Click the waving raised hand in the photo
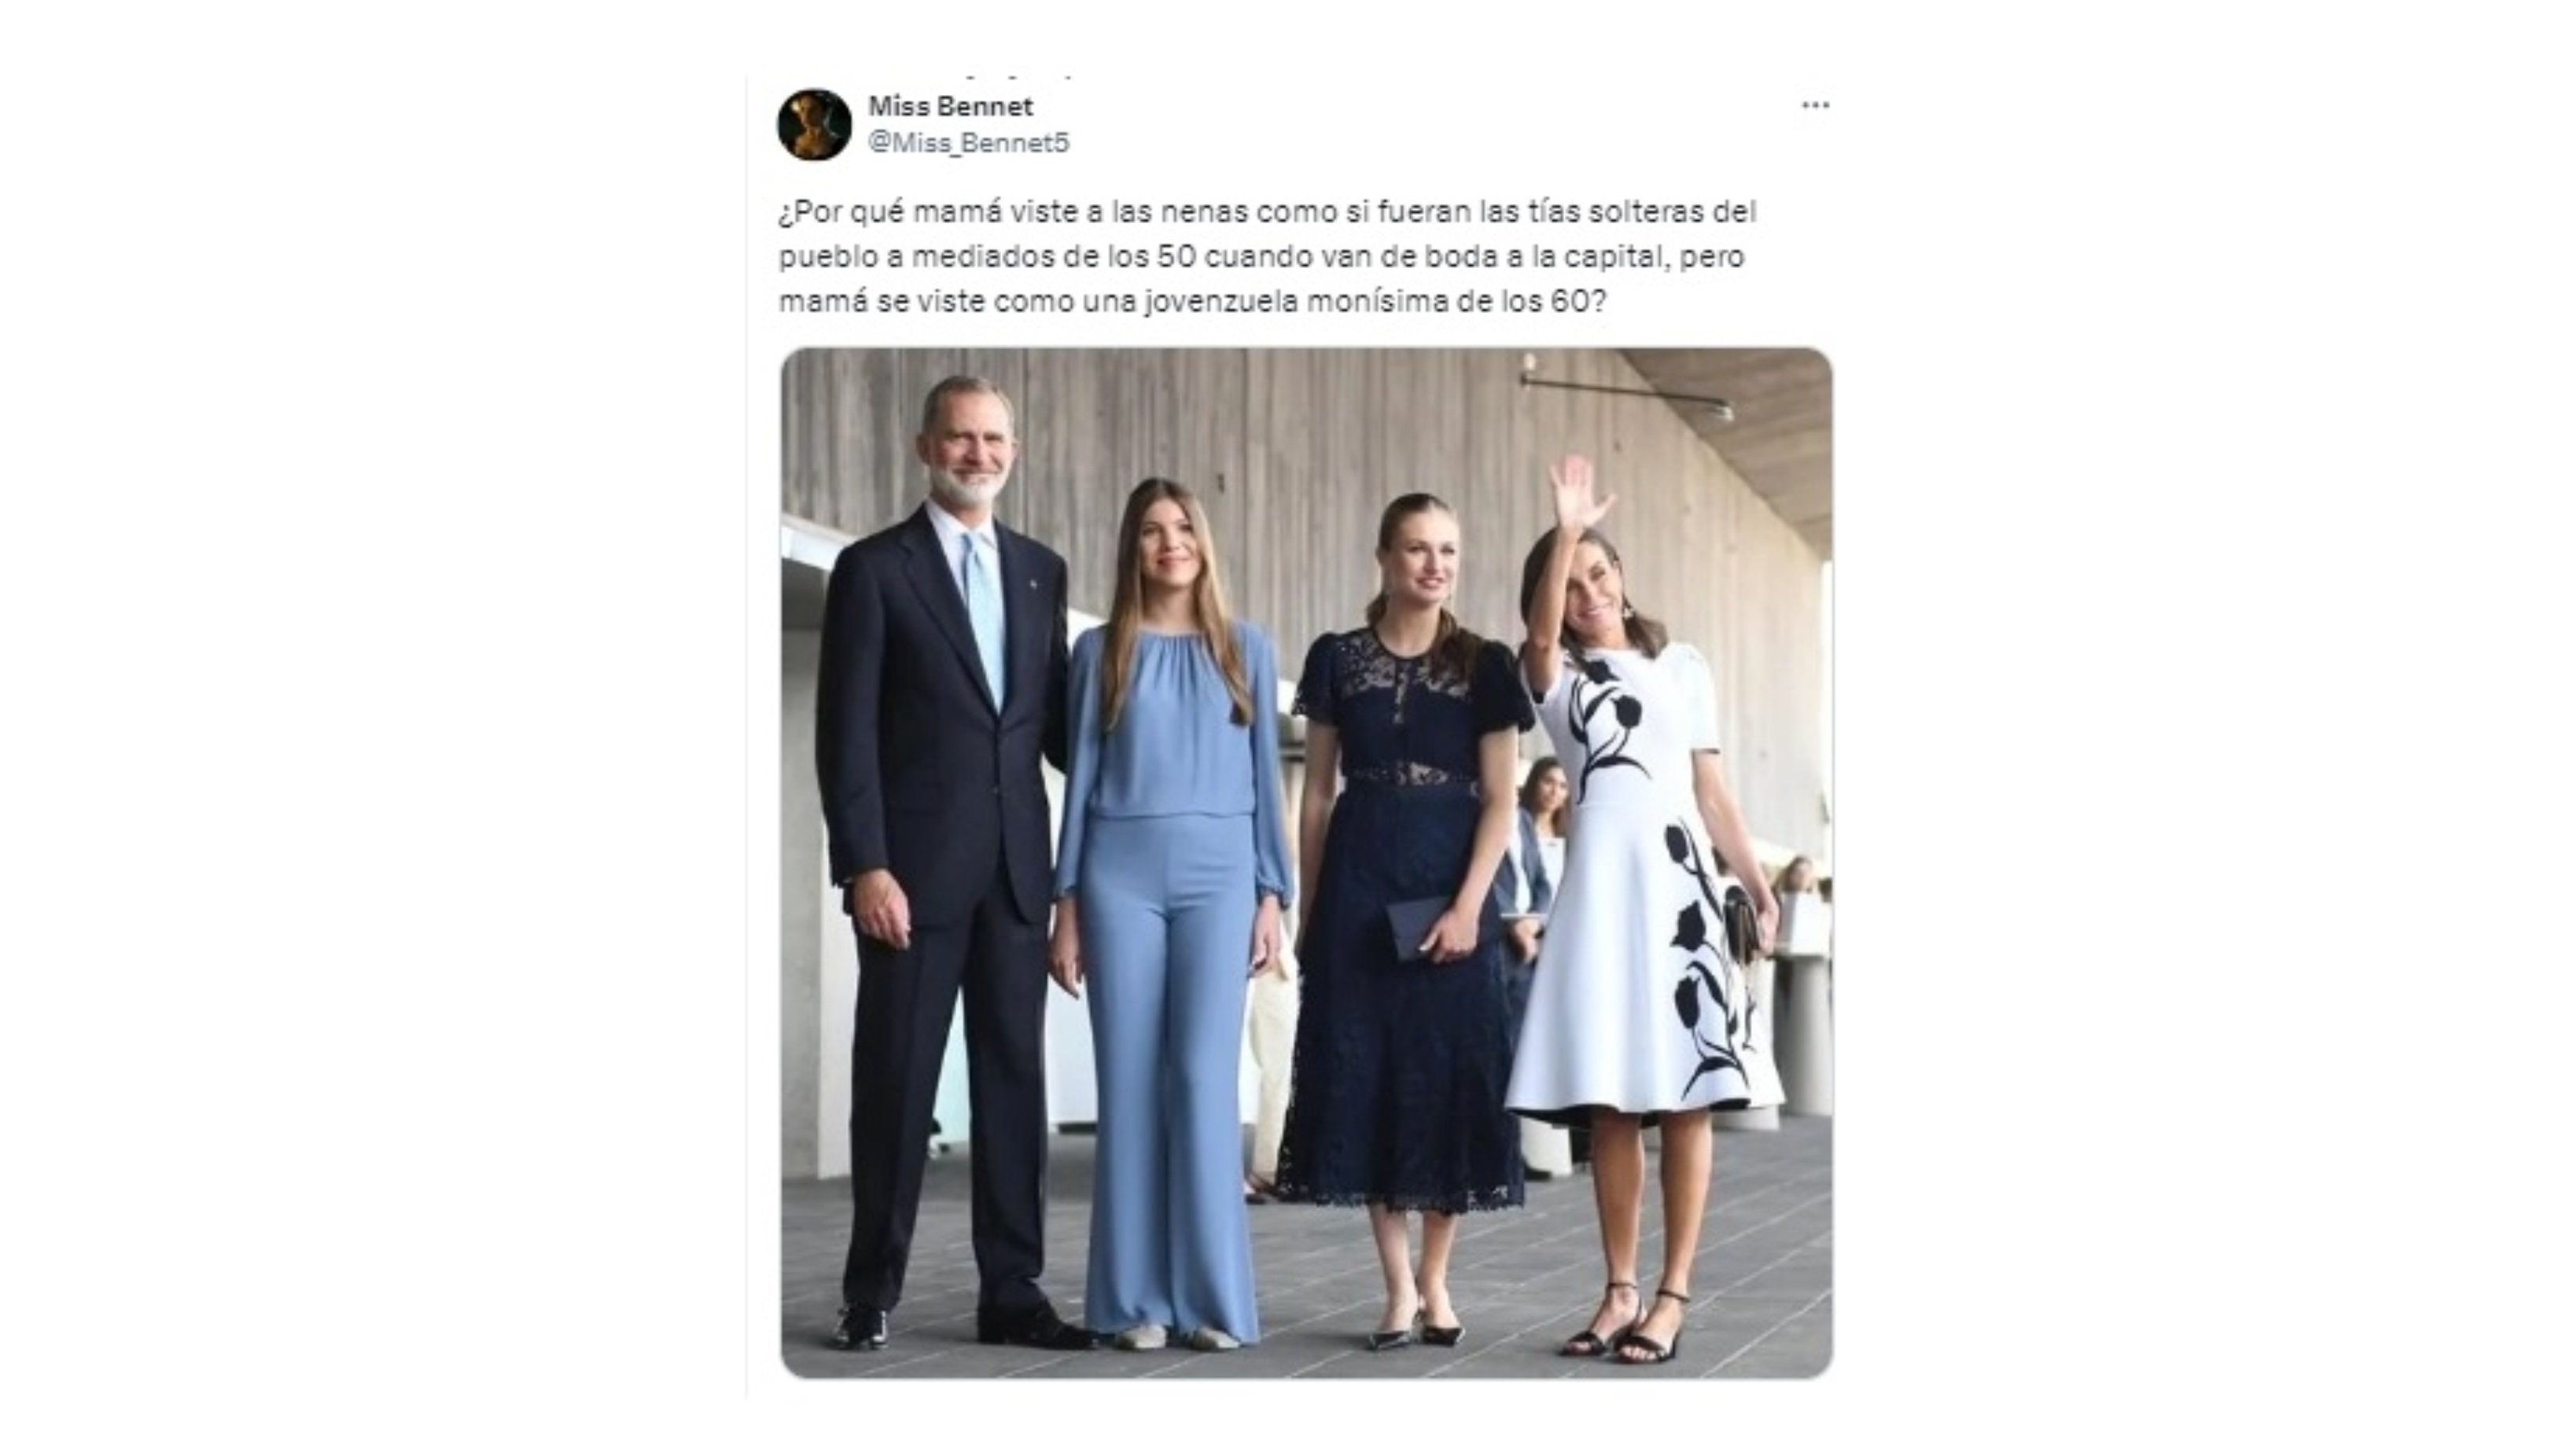This screenshot has width=2566, height=1456. click(1578, 493)
